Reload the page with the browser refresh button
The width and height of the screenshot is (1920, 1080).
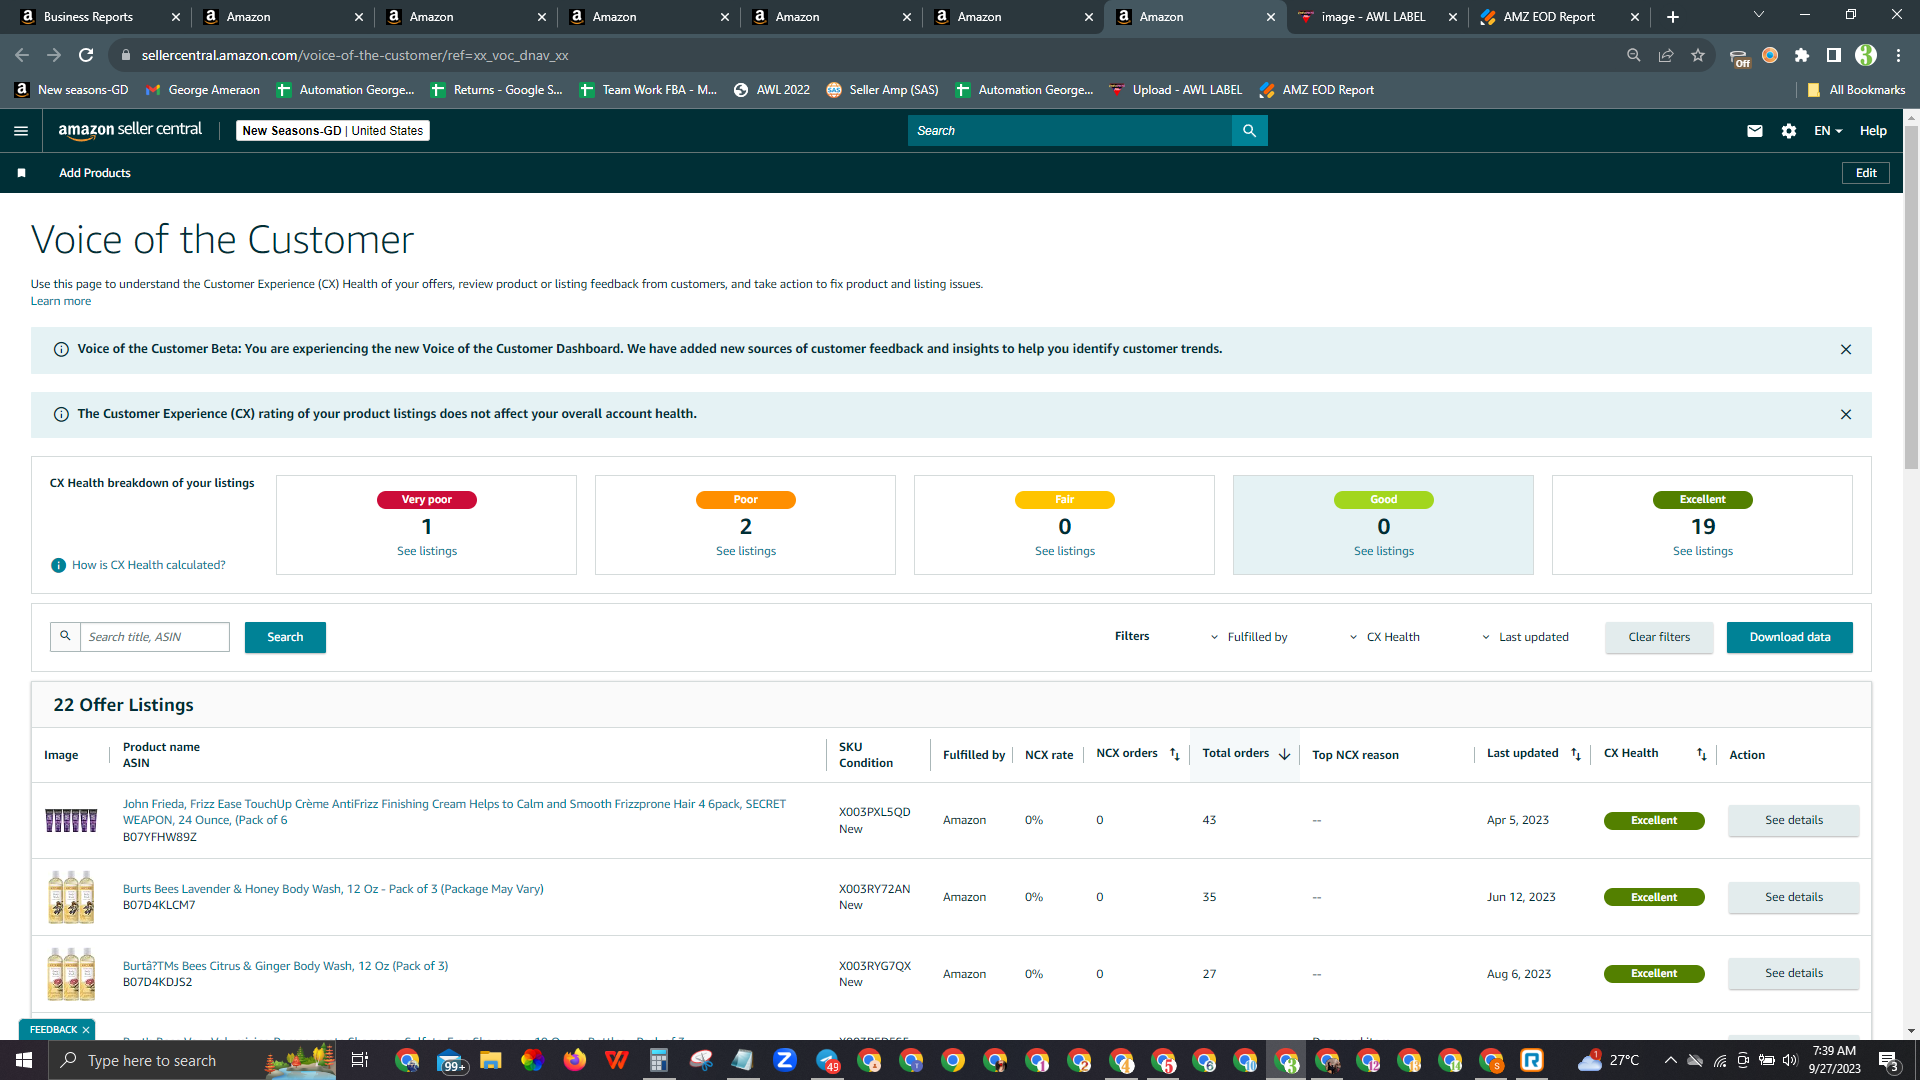click(x=86, y=56)
